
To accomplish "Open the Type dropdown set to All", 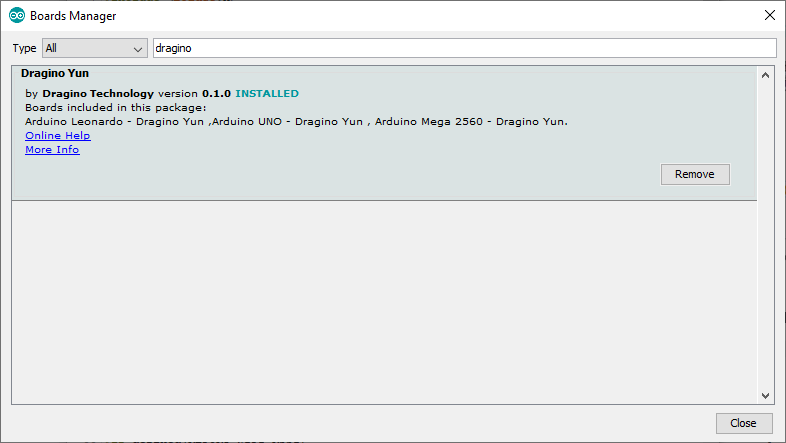I will [95, 48].
